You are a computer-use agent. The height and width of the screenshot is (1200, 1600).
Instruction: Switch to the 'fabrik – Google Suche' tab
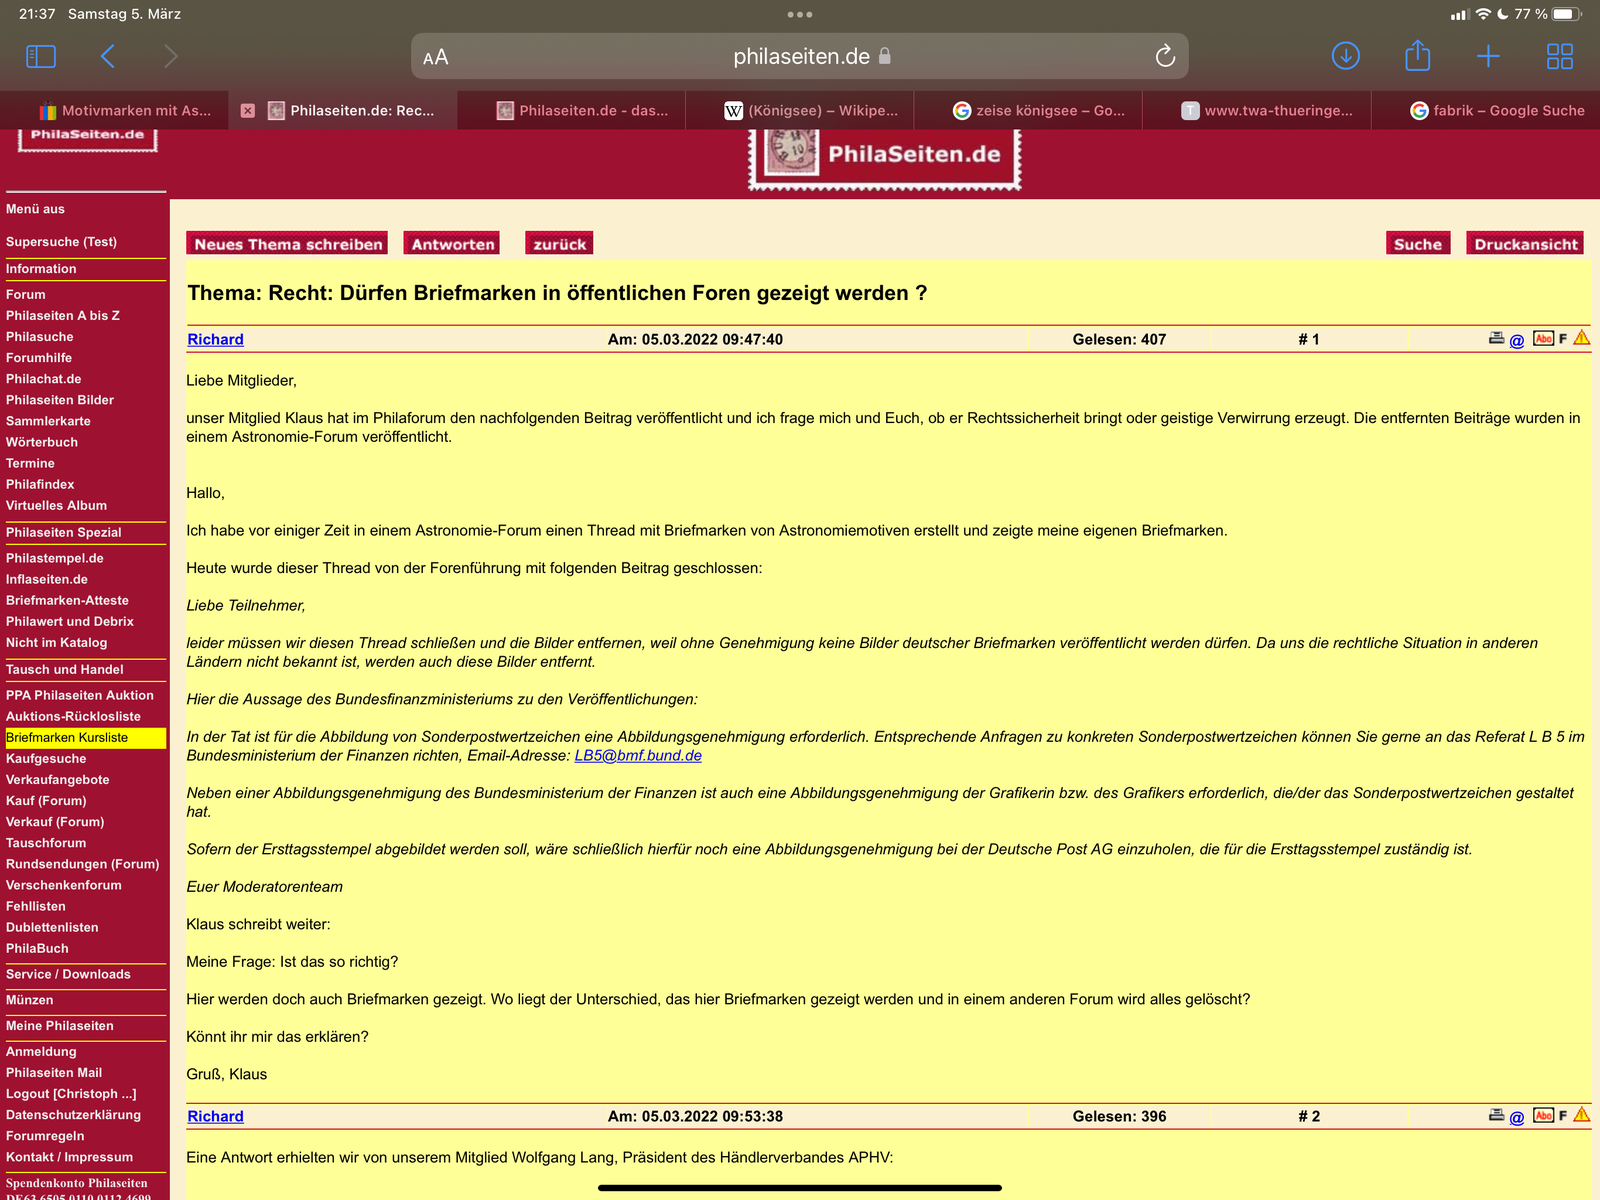pyautogui.click(x=1497, y=111)
